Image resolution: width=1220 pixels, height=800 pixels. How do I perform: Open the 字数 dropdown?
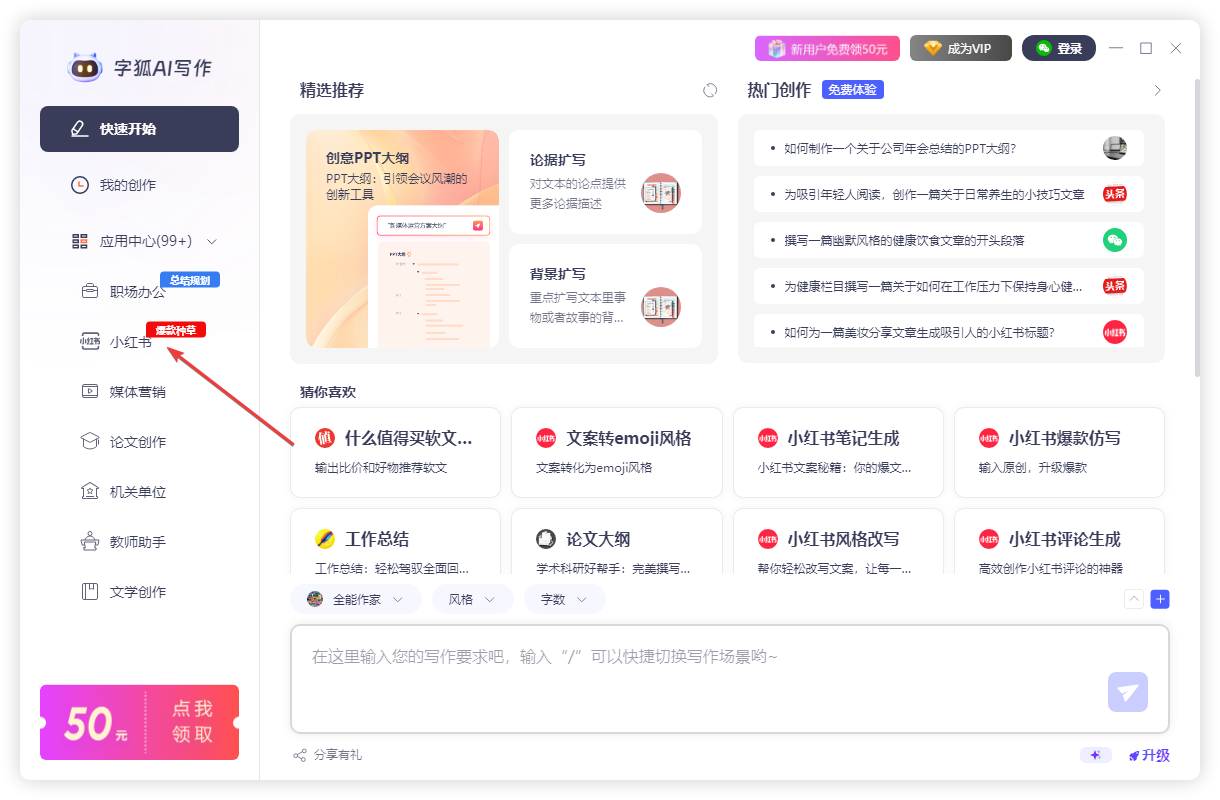point(564,599)
